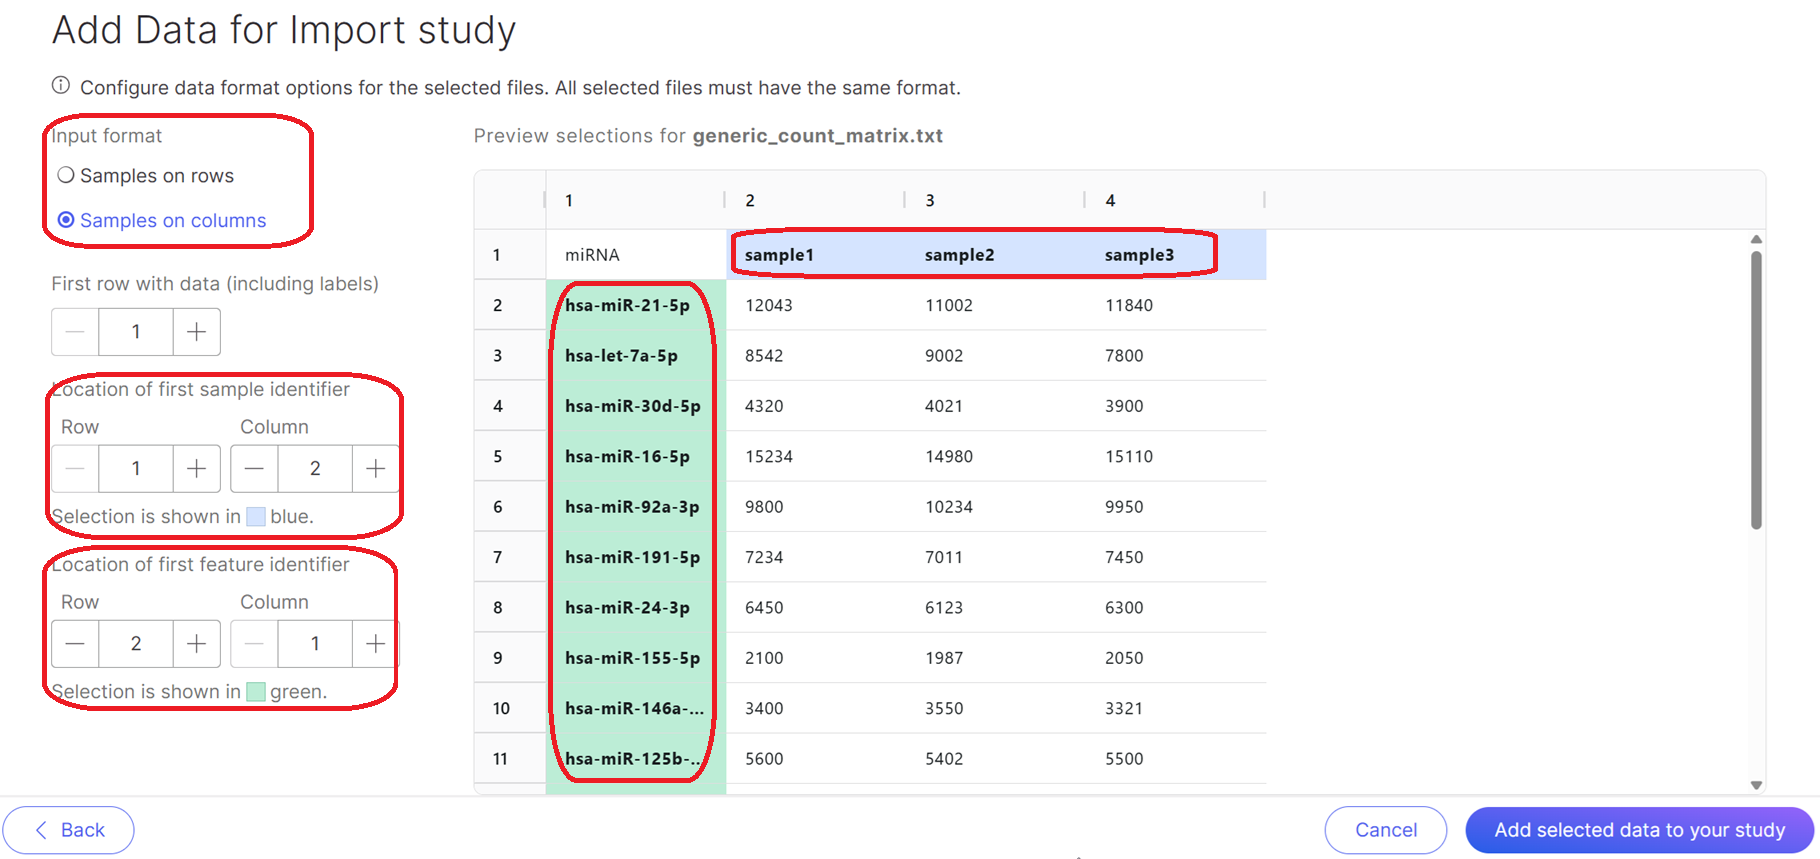The width and height of the screenshot is (1820, 859).
Task: Cancel the data import
Action: 1385,830
